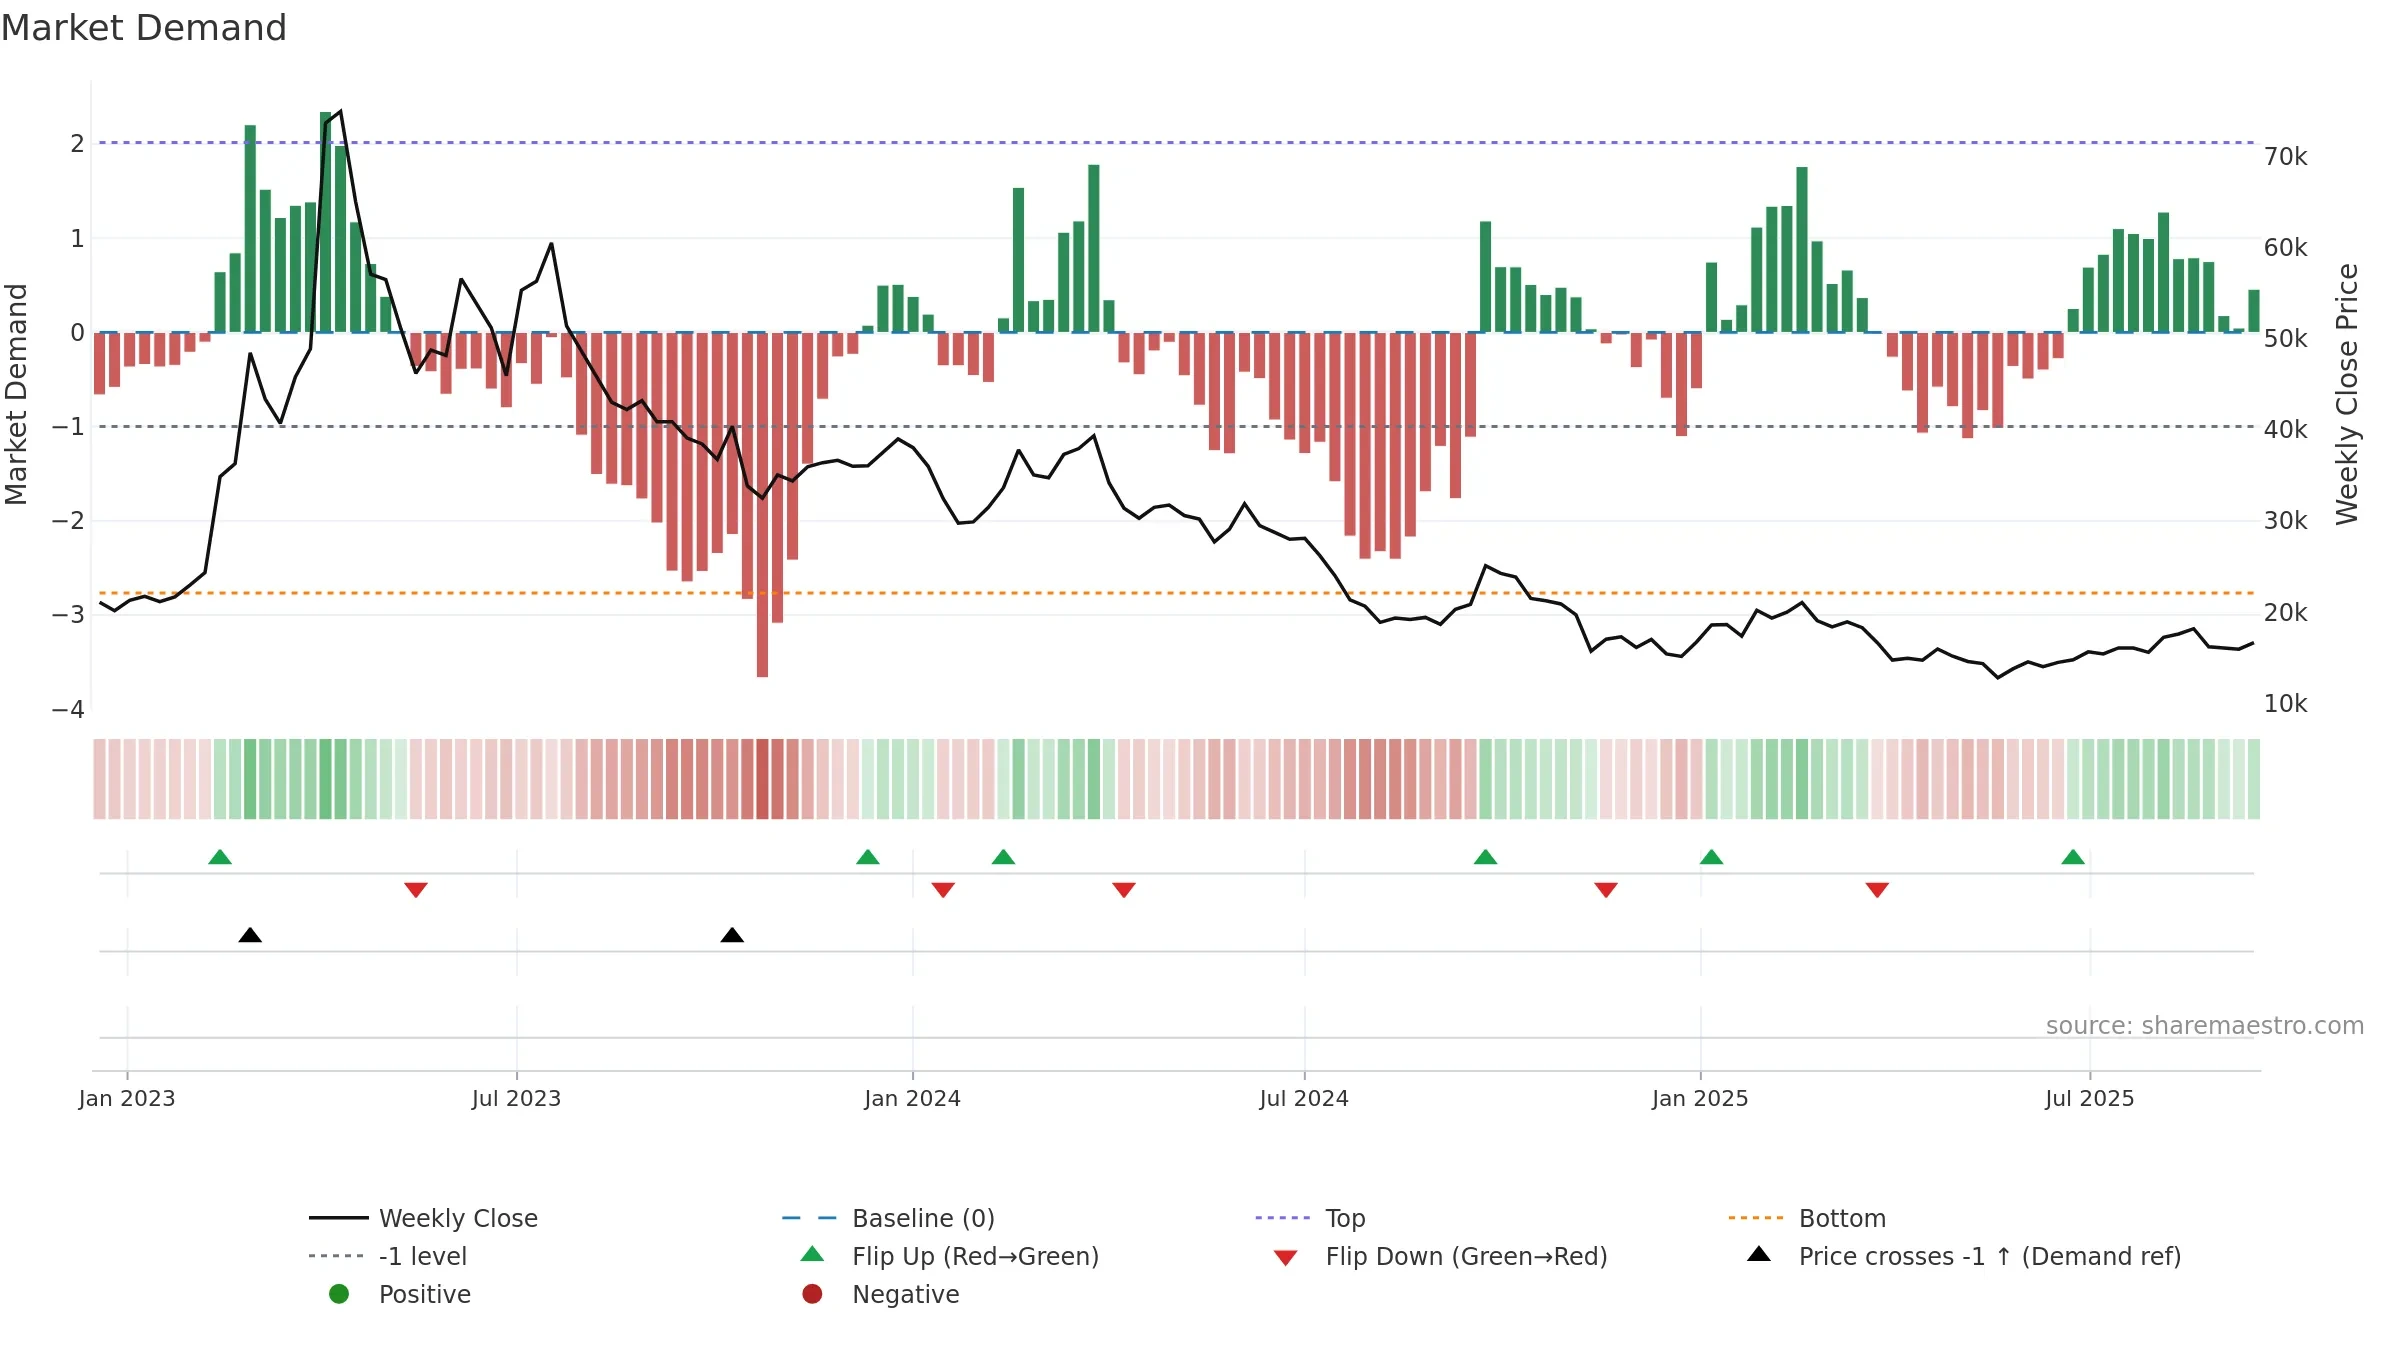Viewport: 2400px width, 1350px height.
Task: Click the Market Demand chart title
Action: 144,28
